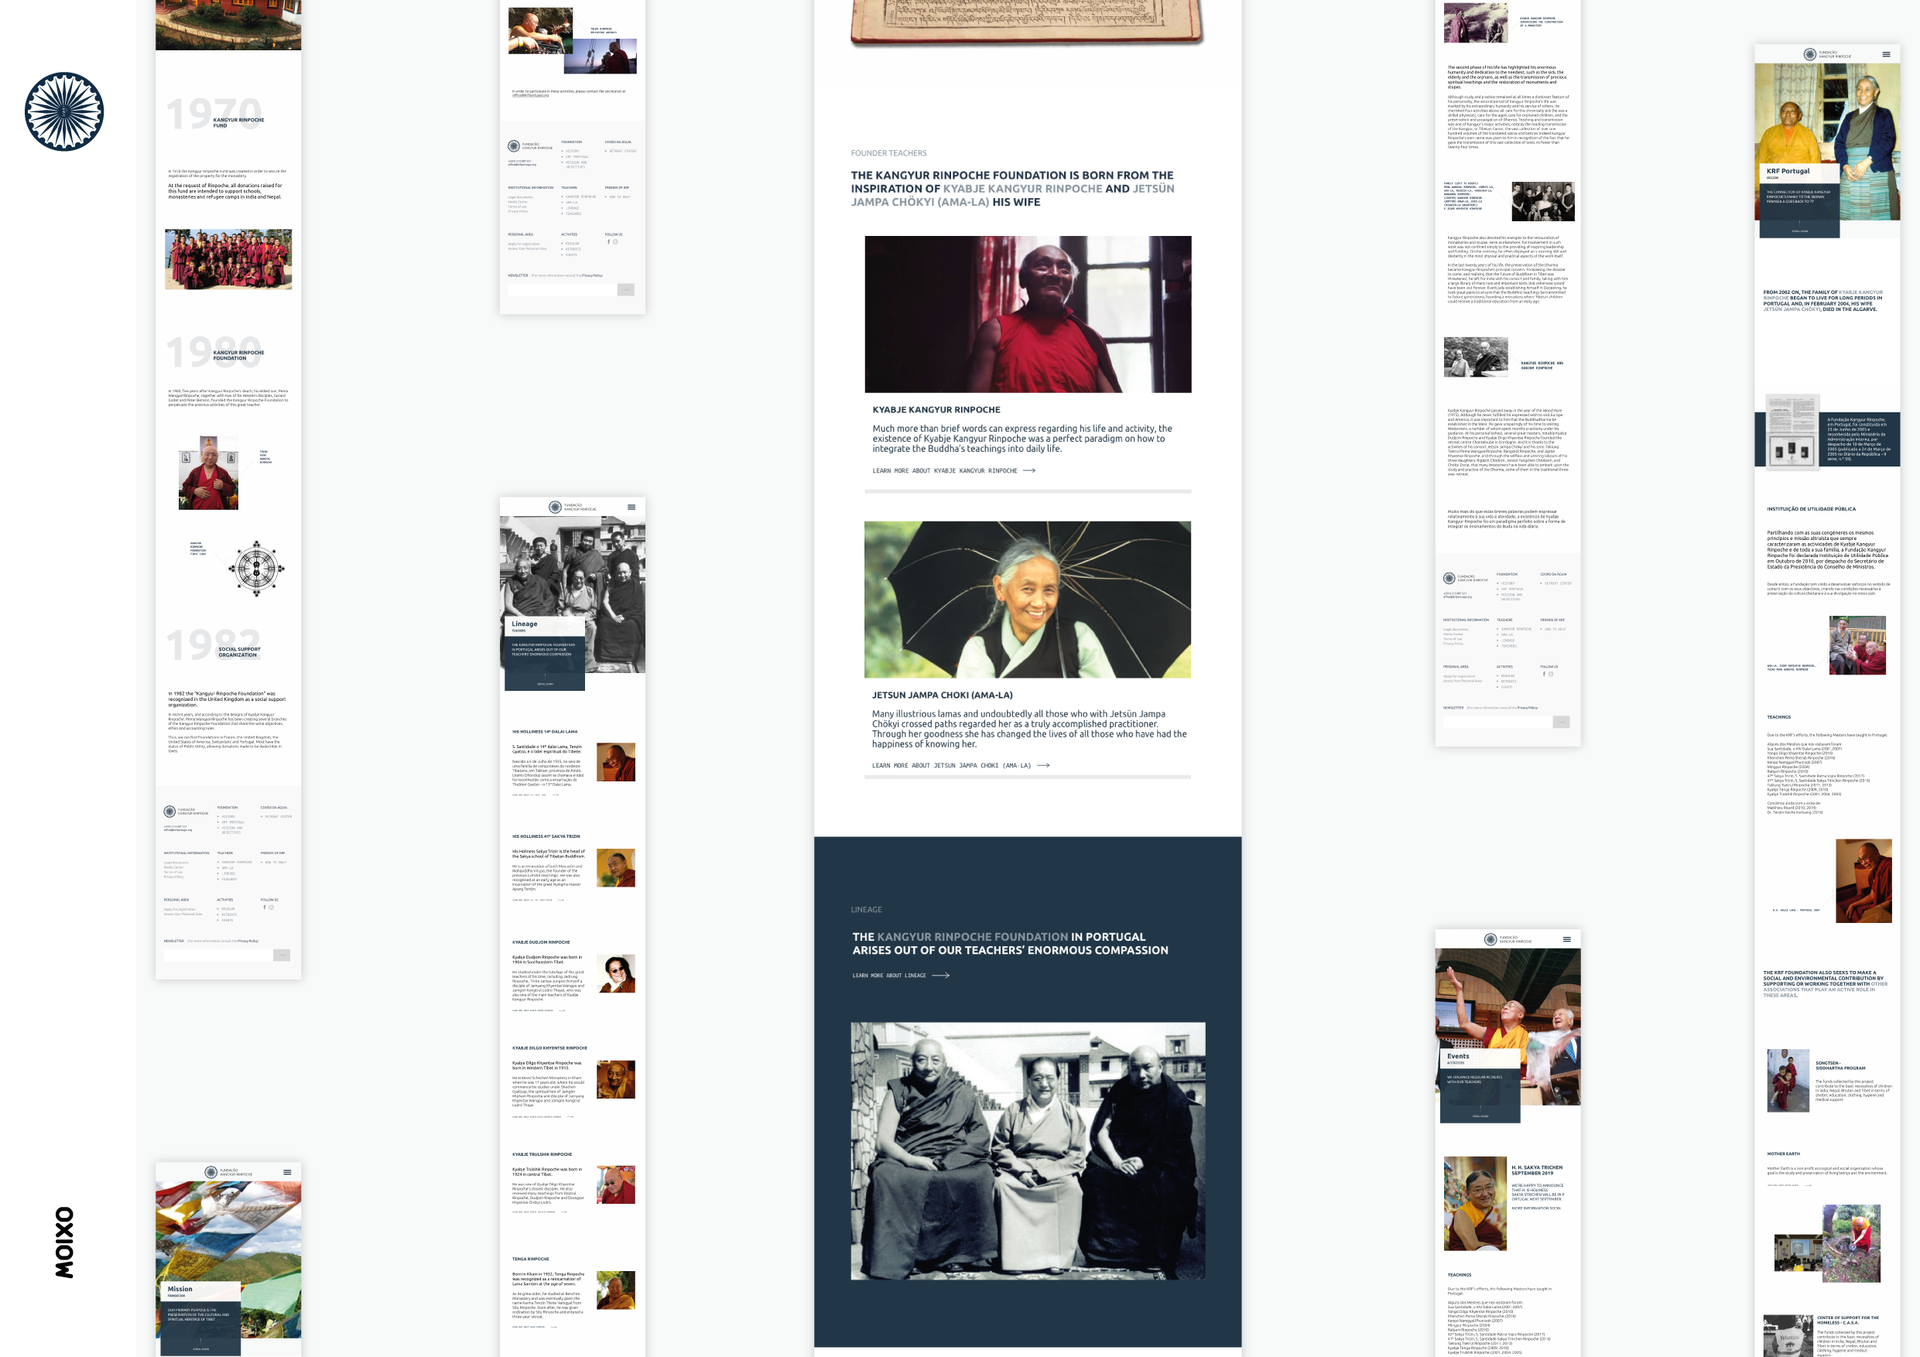Submit newsletter on biography page footer
The image size is (1920, 1357).
1561,721
